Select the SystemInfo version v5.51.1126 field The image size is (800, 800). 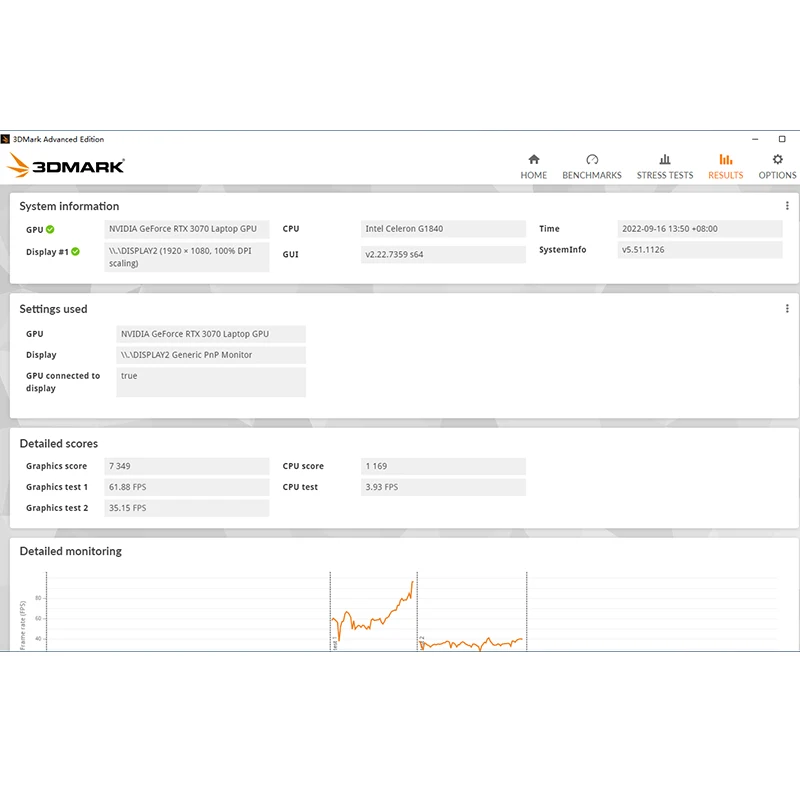[x=699, y=250]
